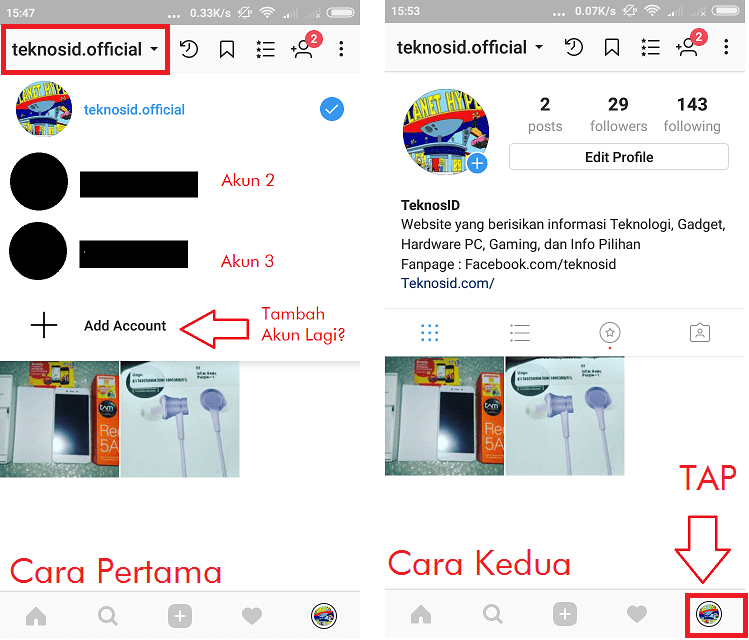
Task: Open close friends list icon in left screen
Action: pyautogui.click(x=265, y=49)
